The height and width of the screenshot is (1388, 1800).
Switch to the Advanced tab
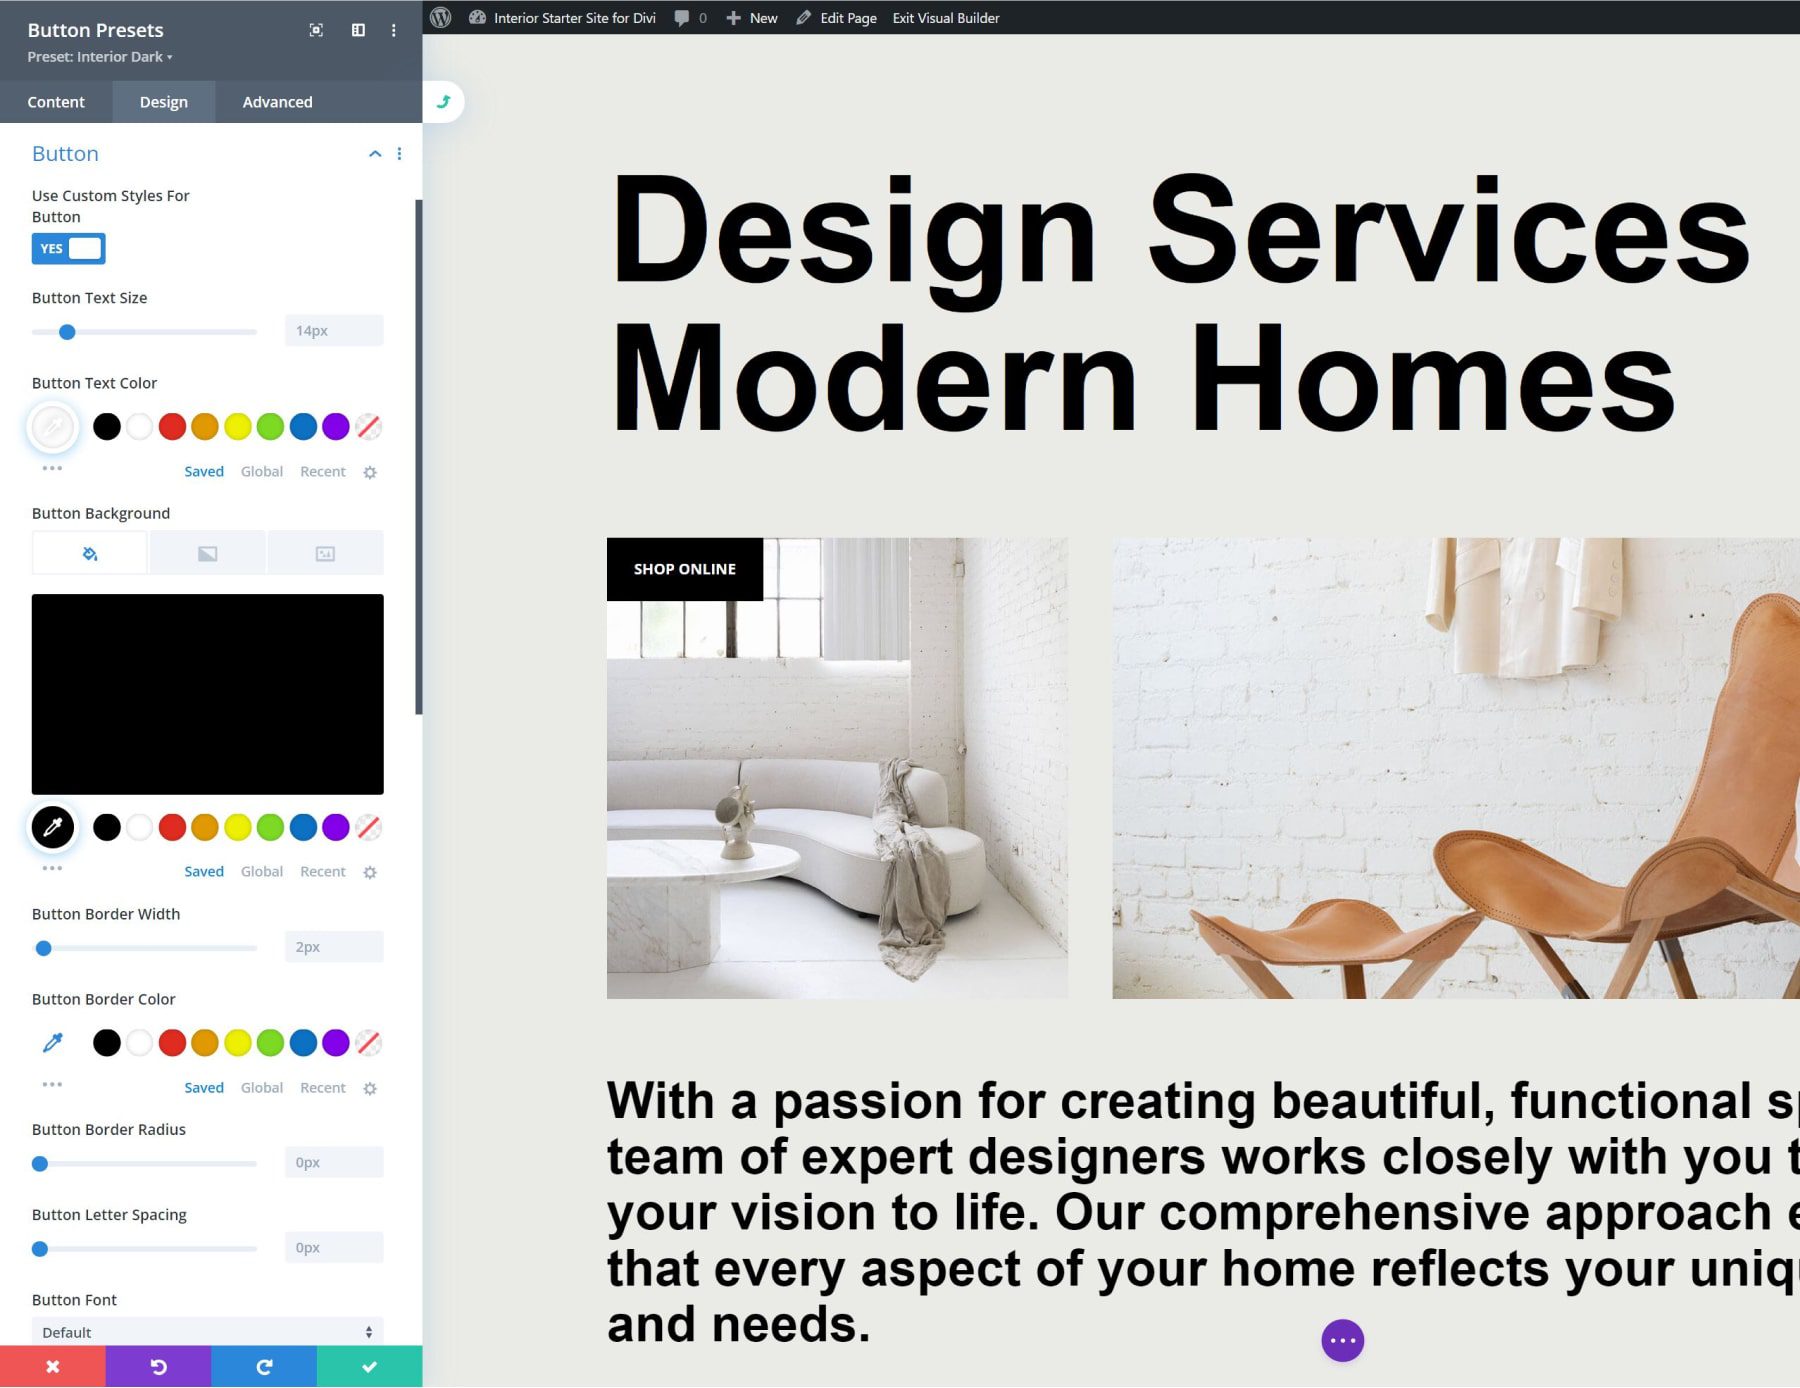(x=277, y=101)
